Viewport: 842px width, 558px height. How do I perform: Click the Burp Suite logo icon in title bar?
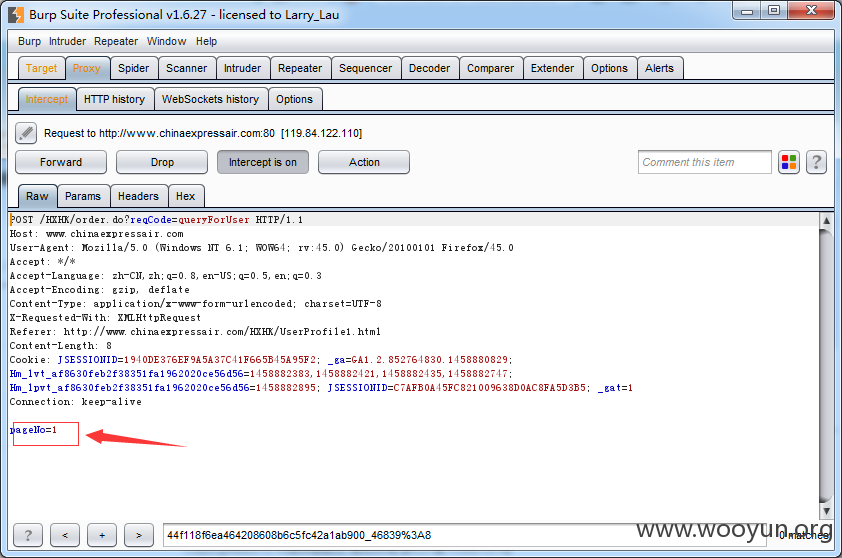(x=16, y=15)
